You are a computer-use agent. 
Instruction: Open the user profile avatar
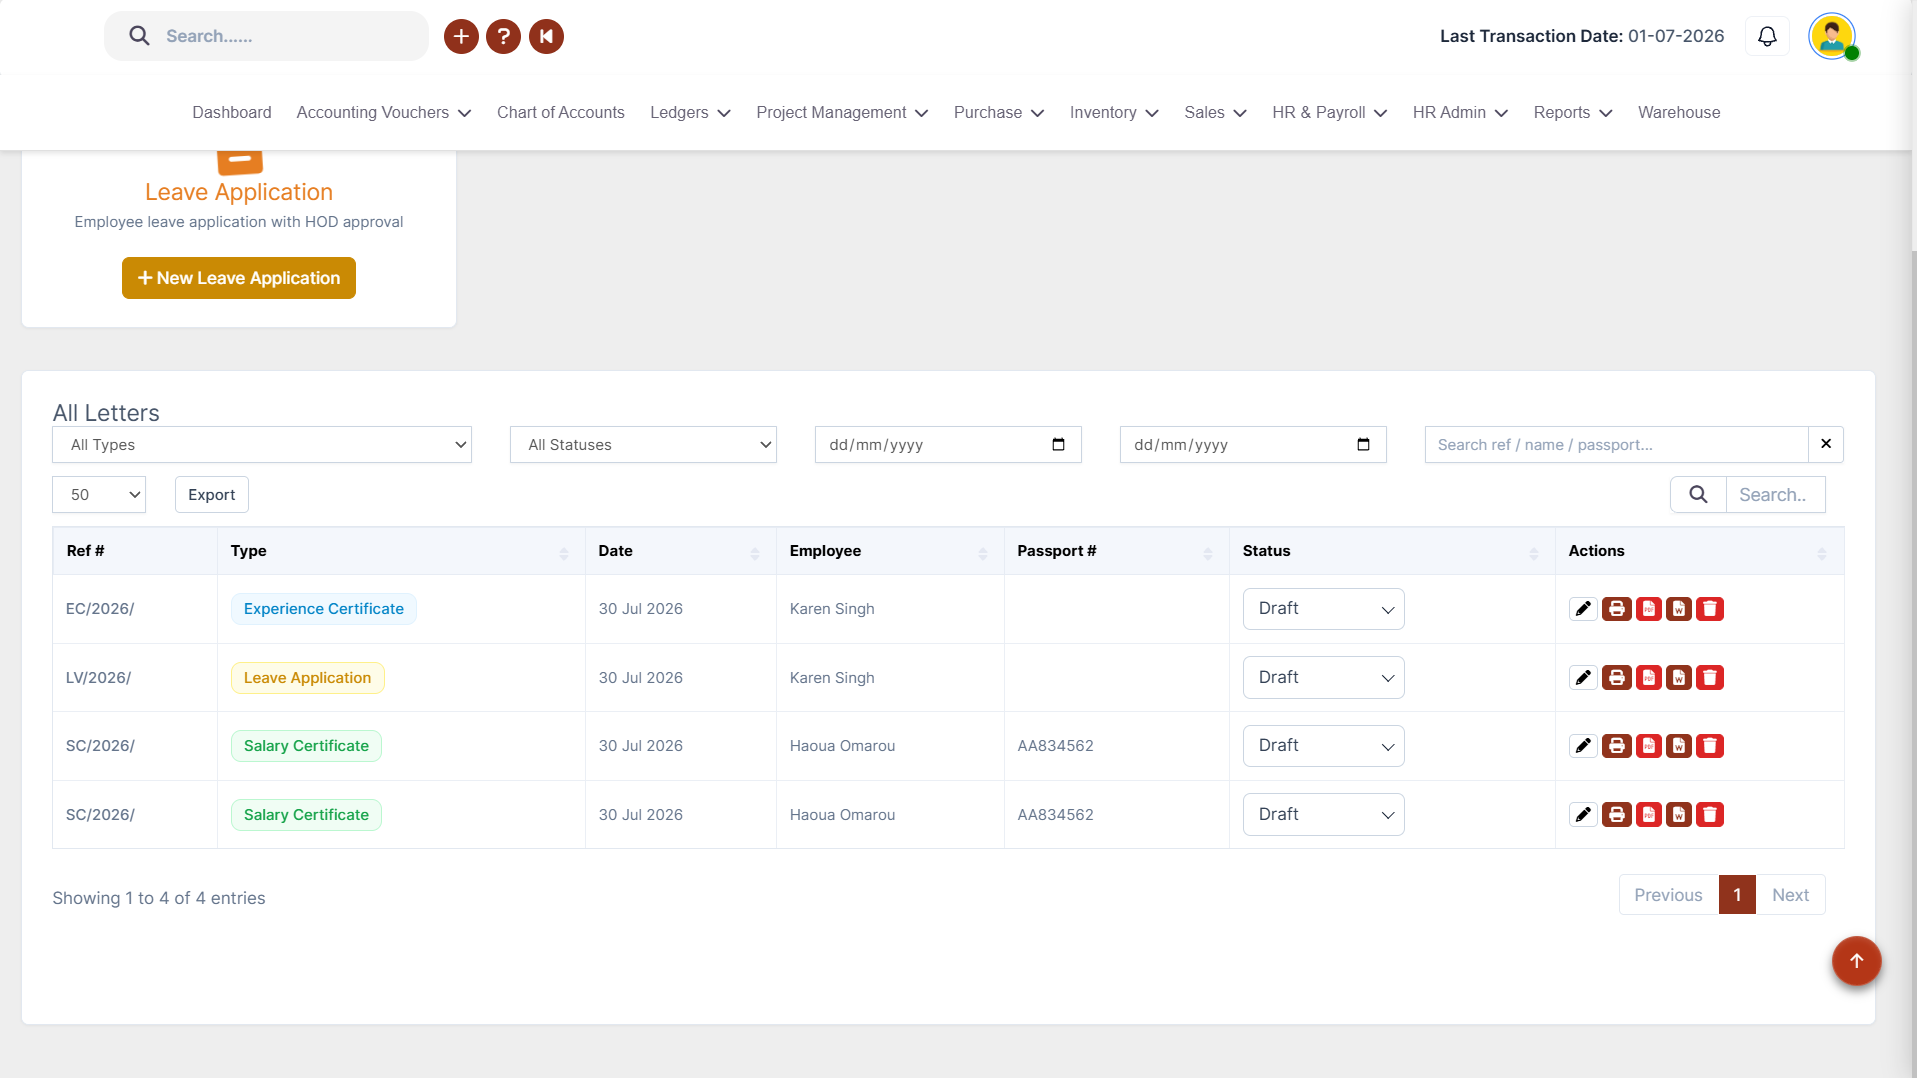[x=1832, y=36]
